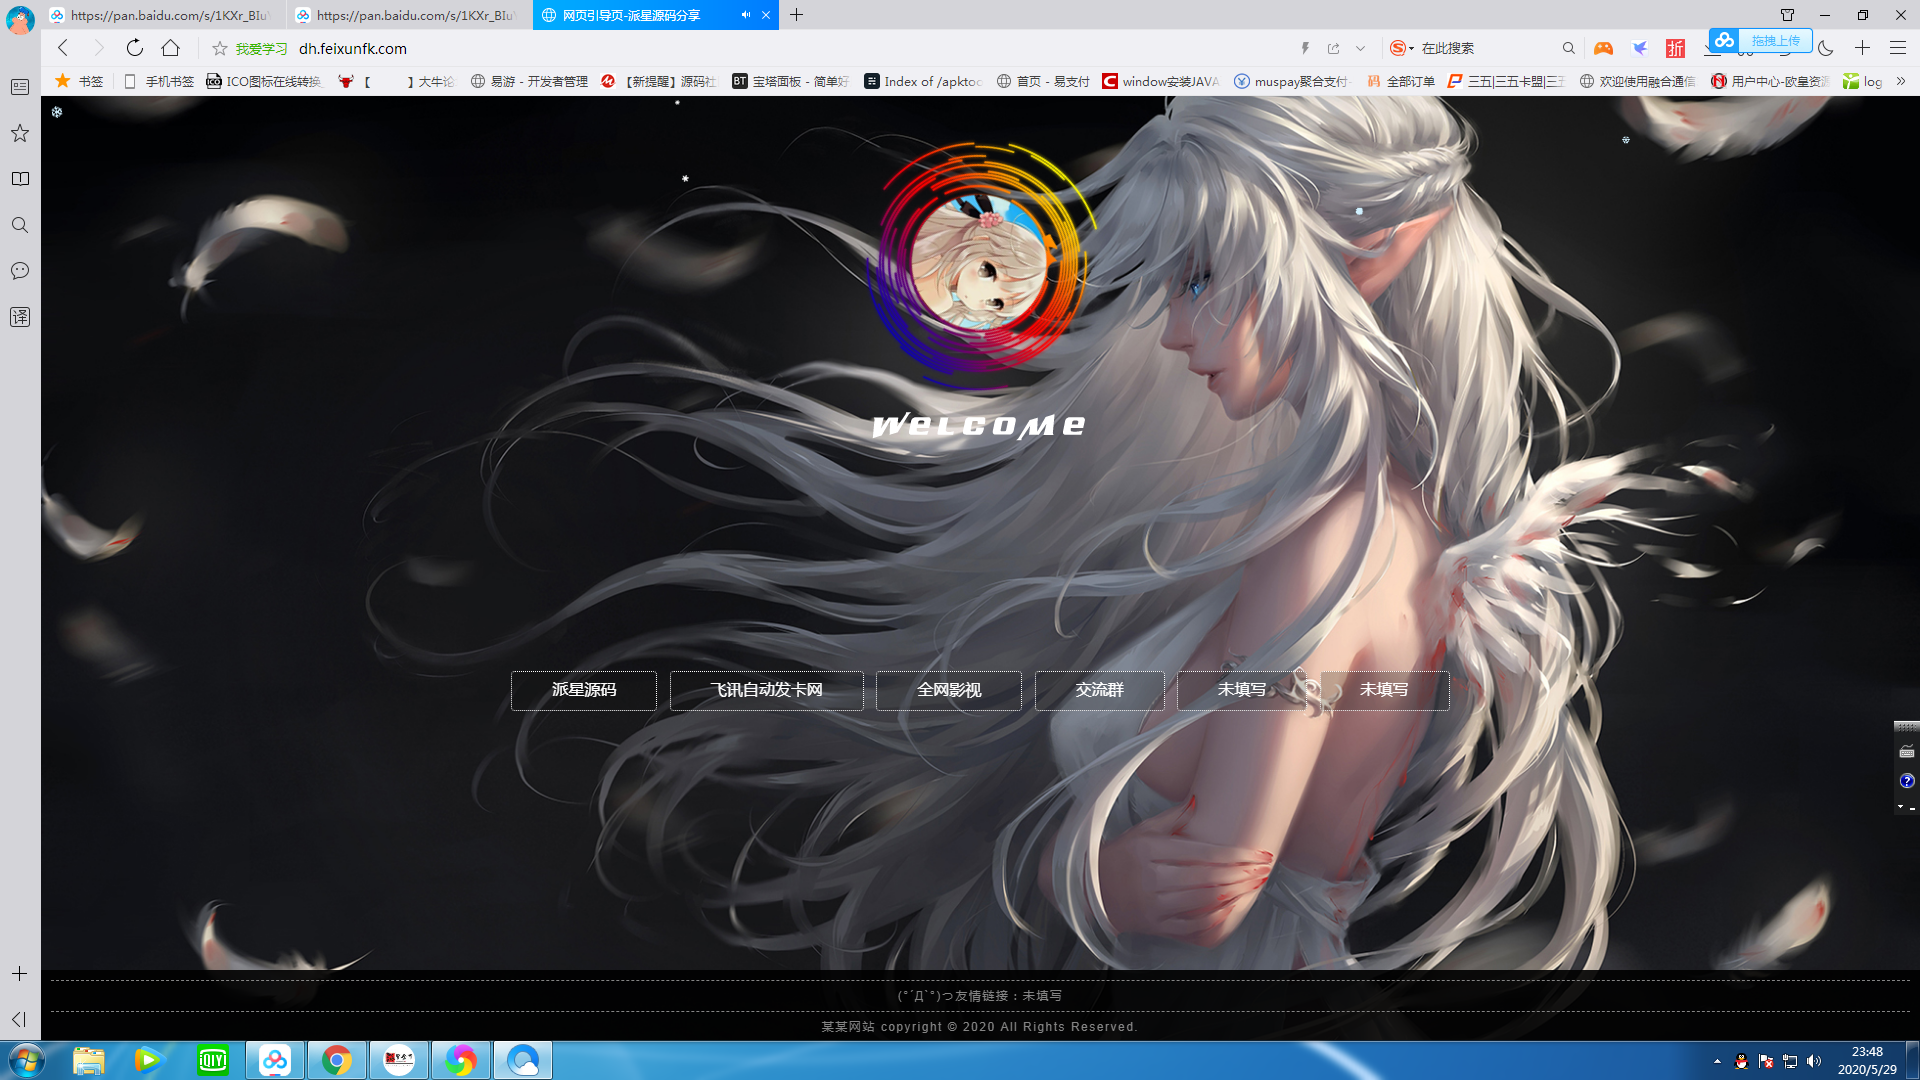Mute the 网页引导页 tab audio
Screen dimensions: 1920x1080
point(746,15)
